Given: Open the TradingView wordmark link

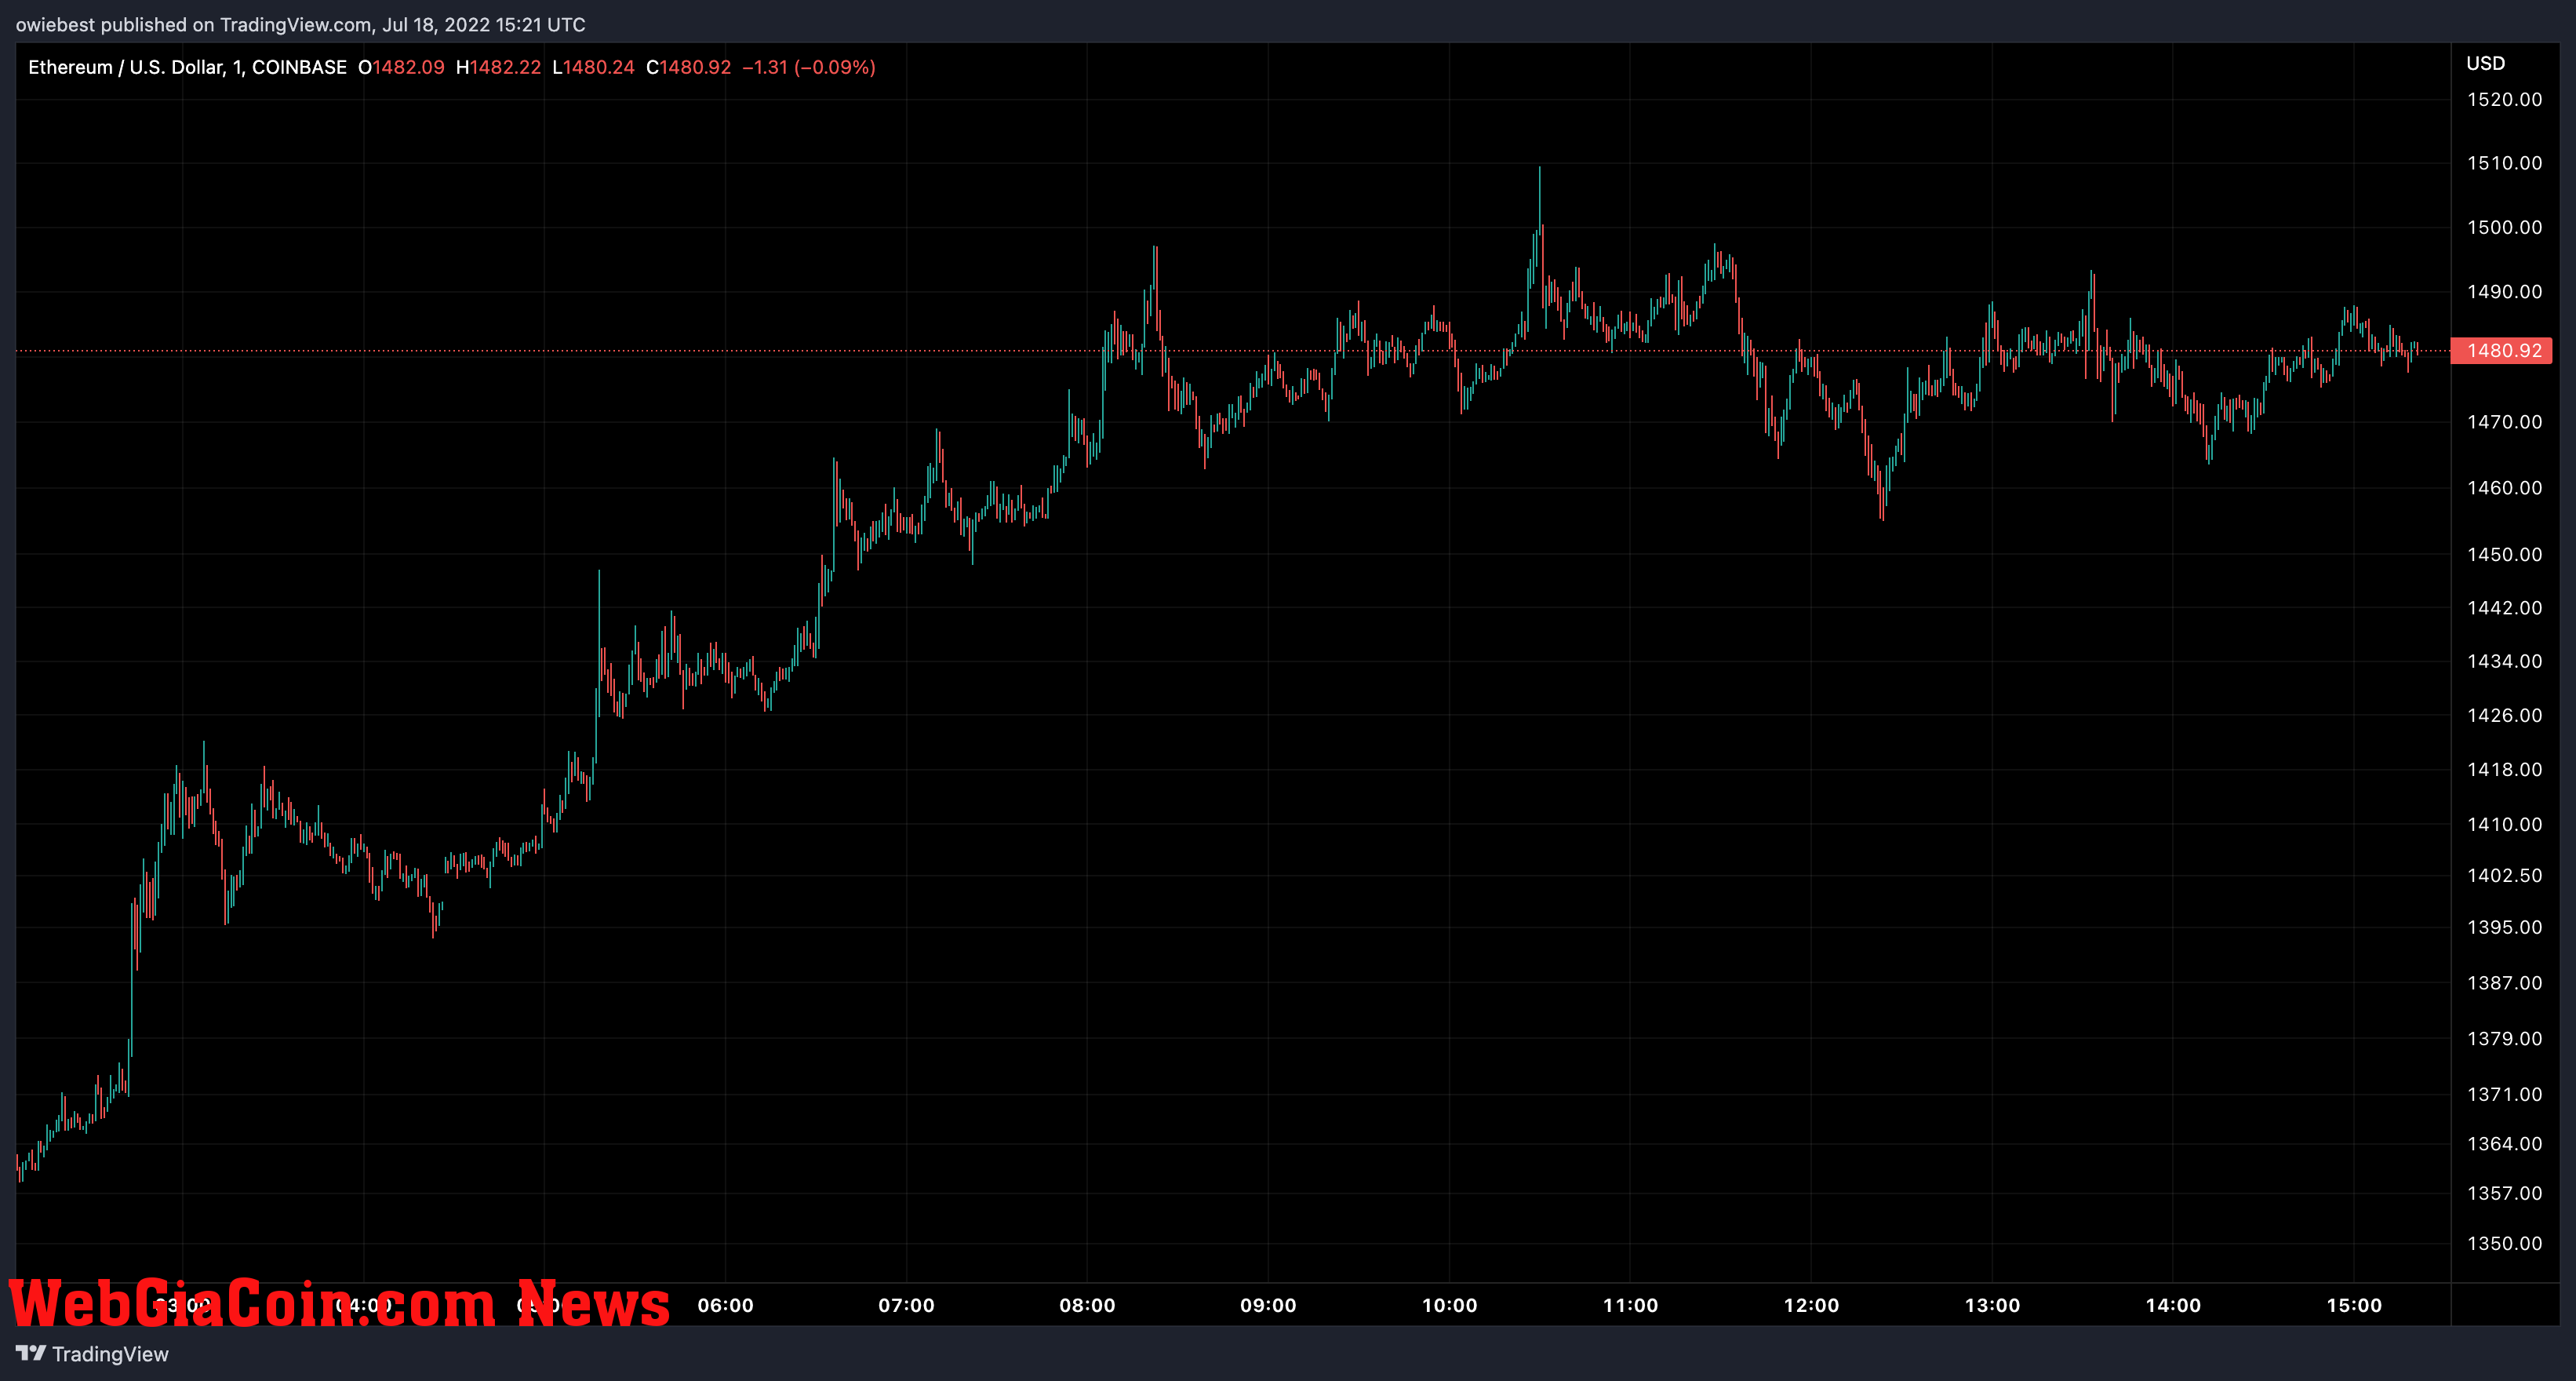Looking at the screenshot, I should [110, 1354].
